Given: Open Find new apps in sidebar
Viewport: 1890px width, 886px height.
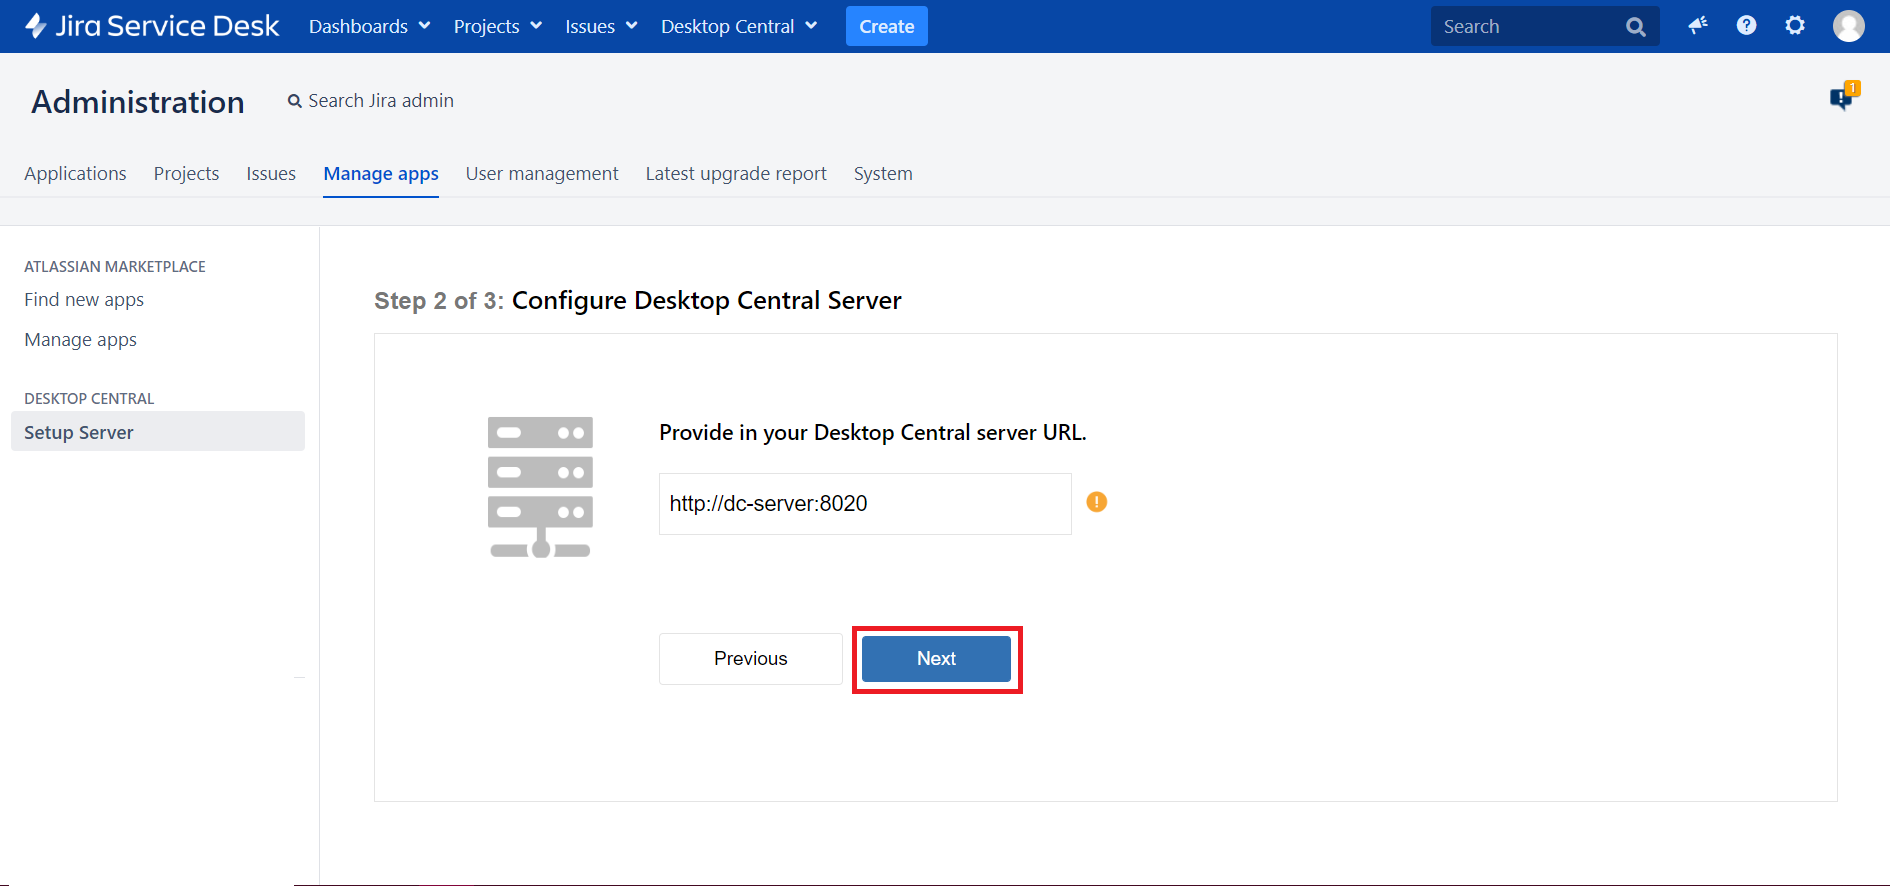Looking at the screenshot, I should (x=84, y=300).
